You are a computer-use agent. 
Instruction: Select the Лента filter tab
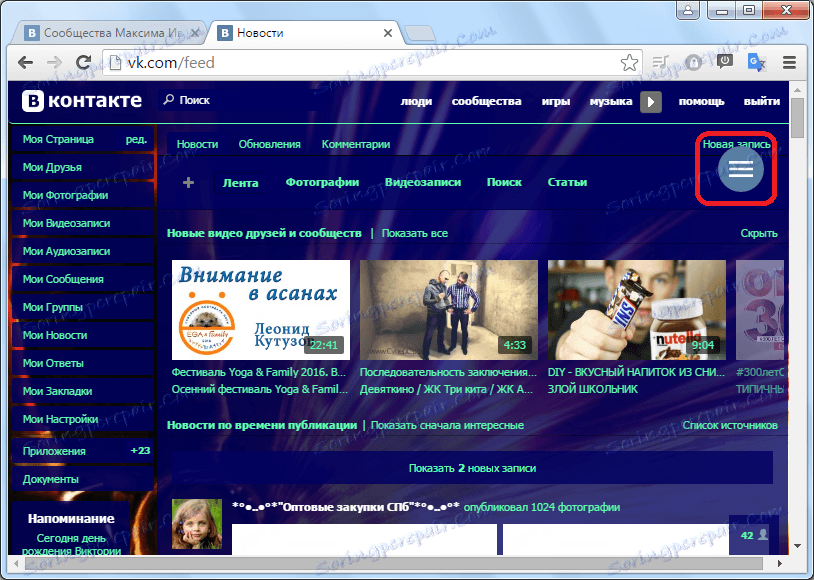pos(240,183)
